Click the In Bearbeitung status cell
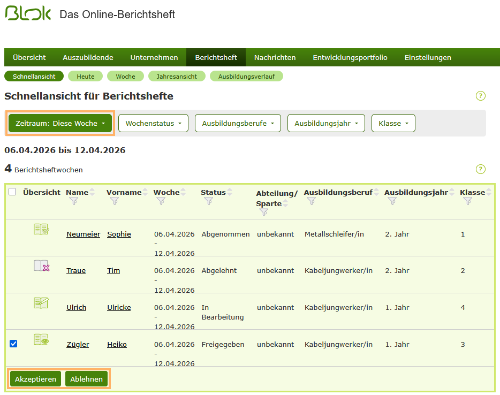 [x=223, y=312]
